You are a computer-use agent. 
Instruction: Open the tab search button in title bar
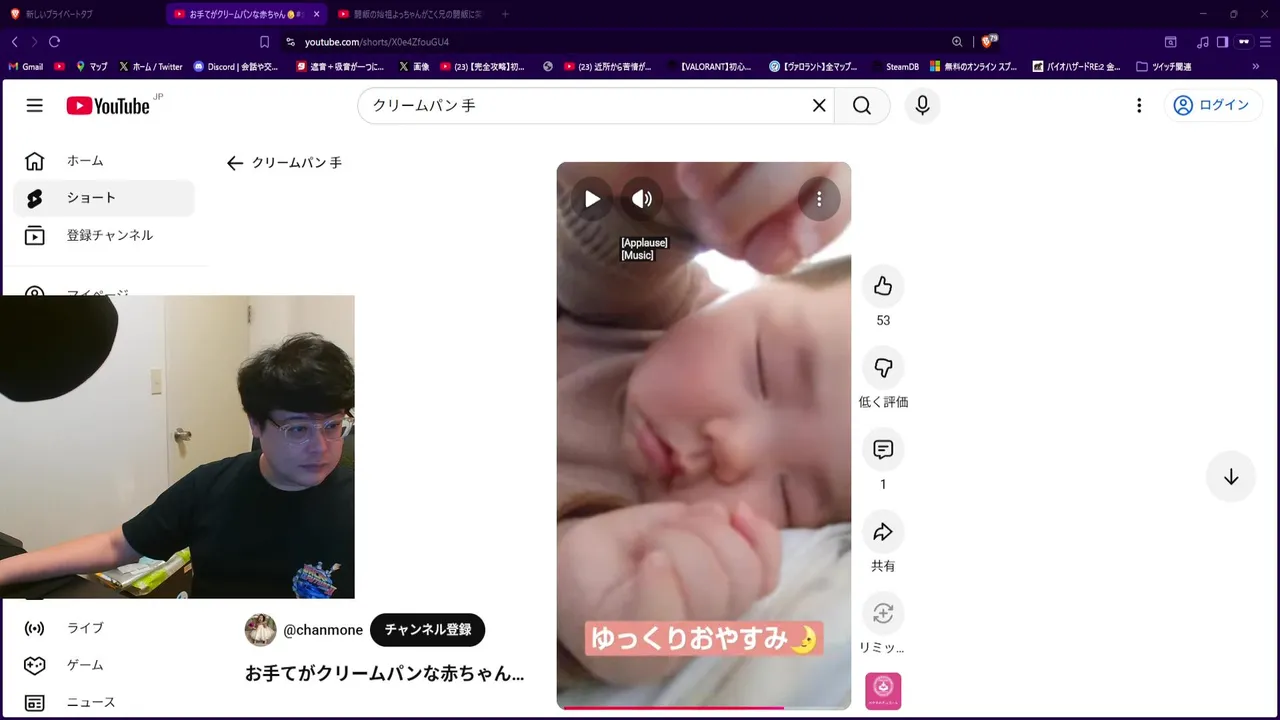pyautogui.click(x=1170, y=42)
